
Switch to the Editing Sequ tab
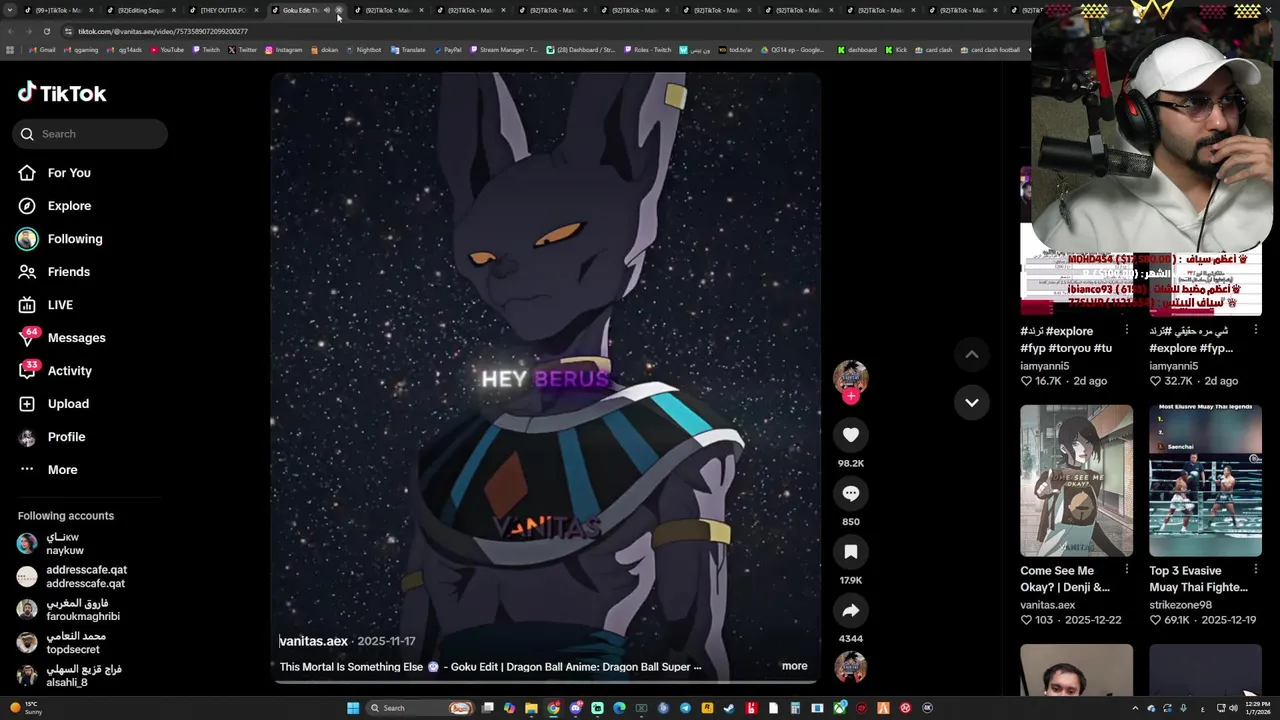coord(140,10)
